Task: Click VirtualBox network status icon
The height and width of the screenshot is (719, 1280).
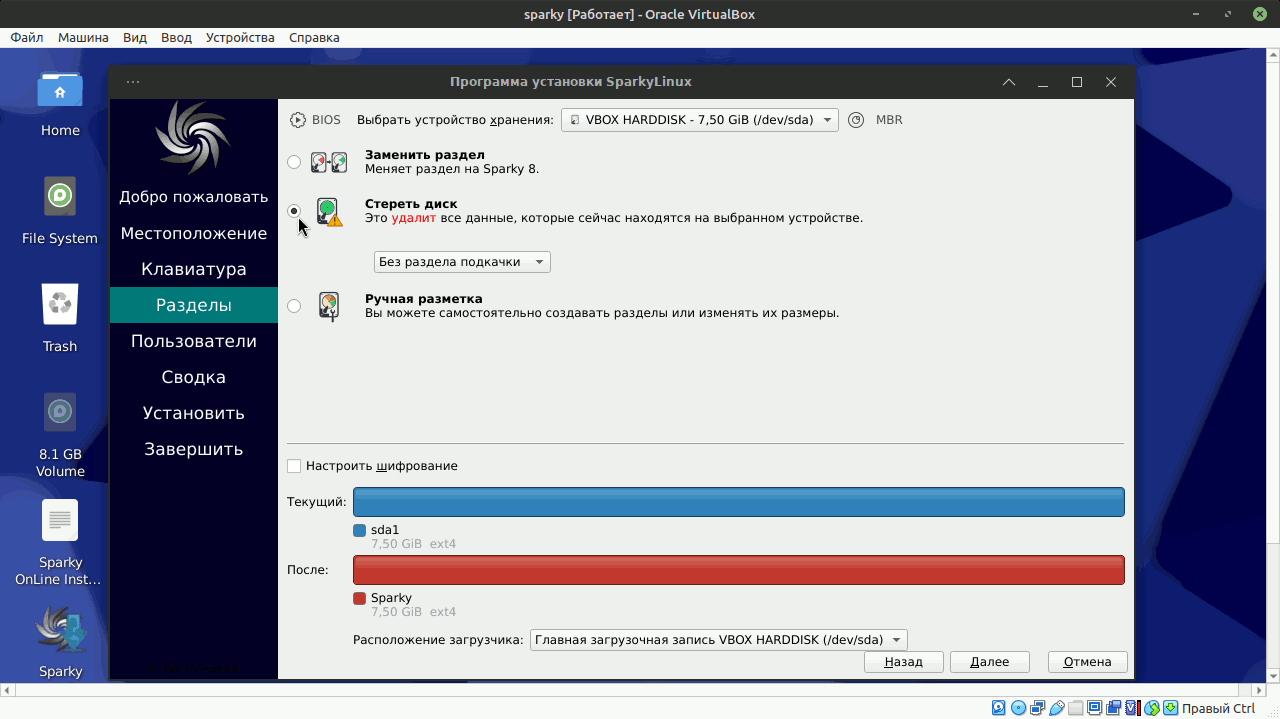Action: pos(1037,708)
